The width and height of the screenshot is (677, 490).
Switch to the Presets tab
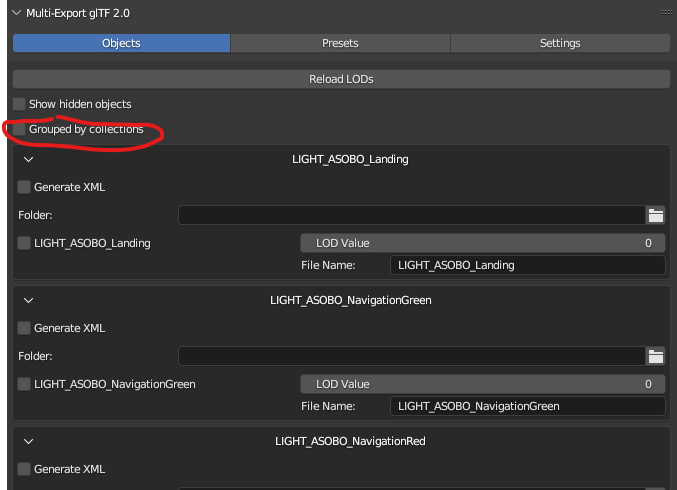click(x=340, y=44)
